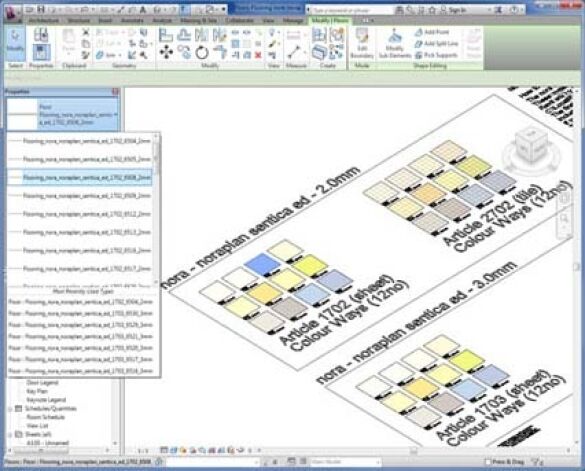This screenshot has width=585, height=471.
Task: Click the Rotate tool circular arrow icon
Action: pyautogui.click(x=202, y=53)
